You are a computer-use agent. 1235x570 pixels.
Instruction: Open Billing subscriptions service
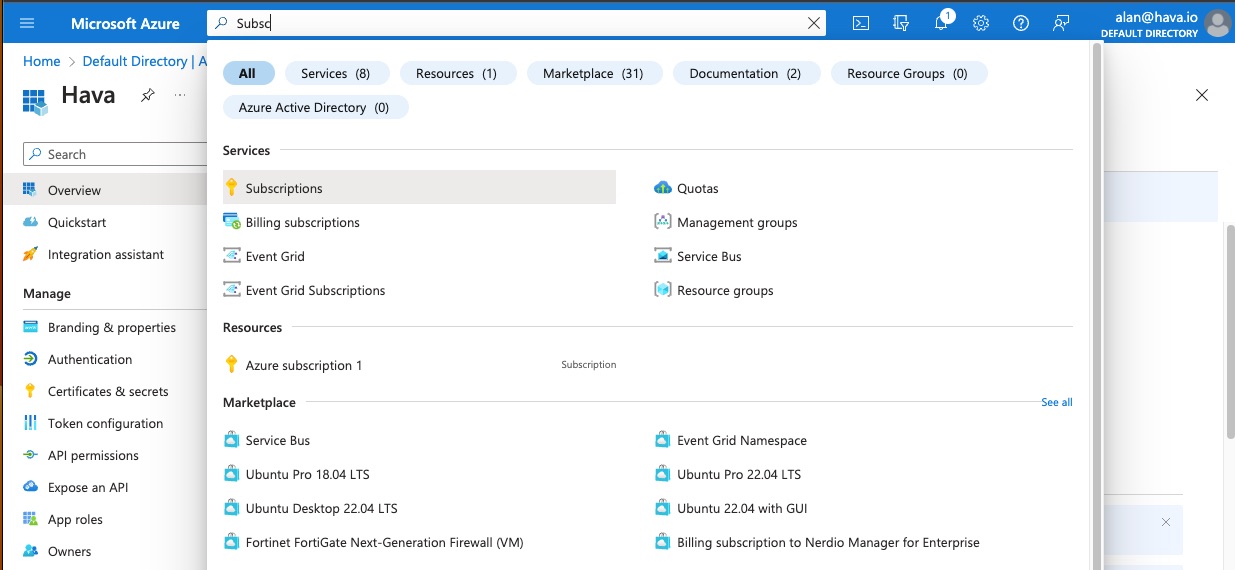coord(302,222)
